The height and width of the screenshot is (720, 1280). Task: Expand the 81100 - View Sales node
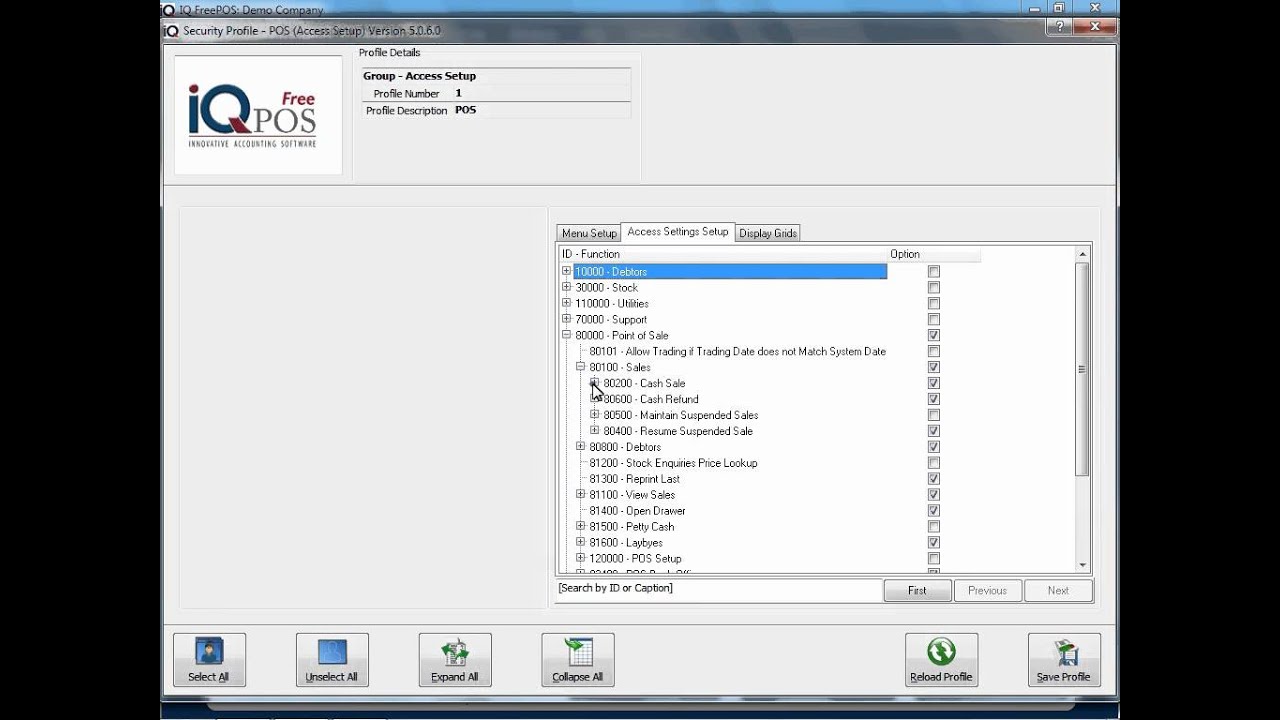(x=581, y=494)
